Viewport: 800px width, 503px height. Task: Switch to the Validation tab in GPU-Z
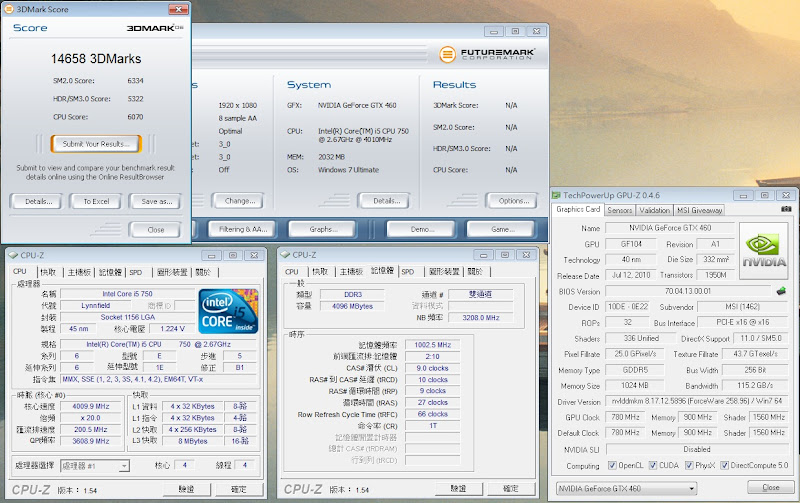click(x=654, y=210)
